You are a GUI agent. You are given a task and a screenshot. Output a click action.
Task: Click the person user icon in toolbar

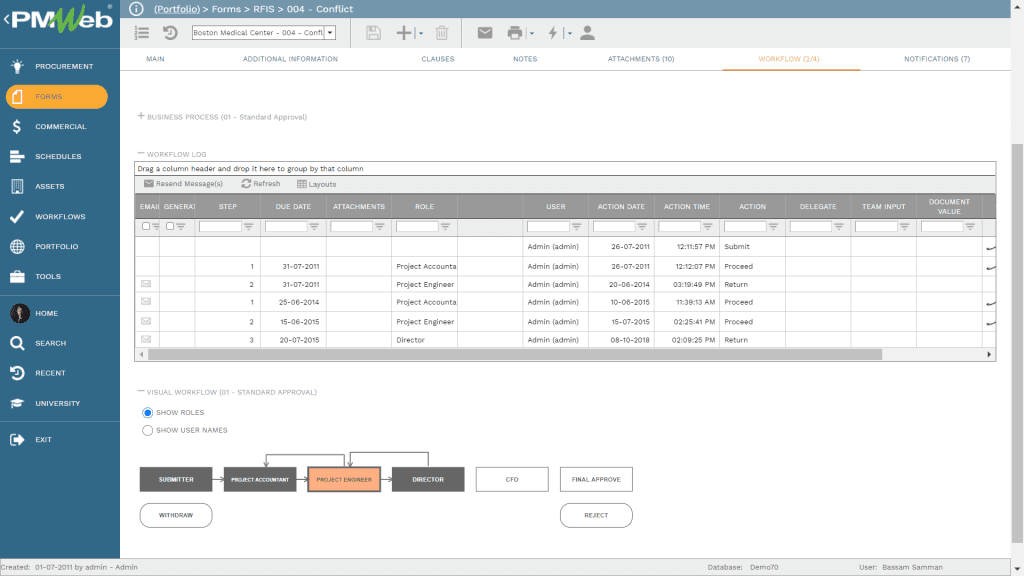coord(587,33)
